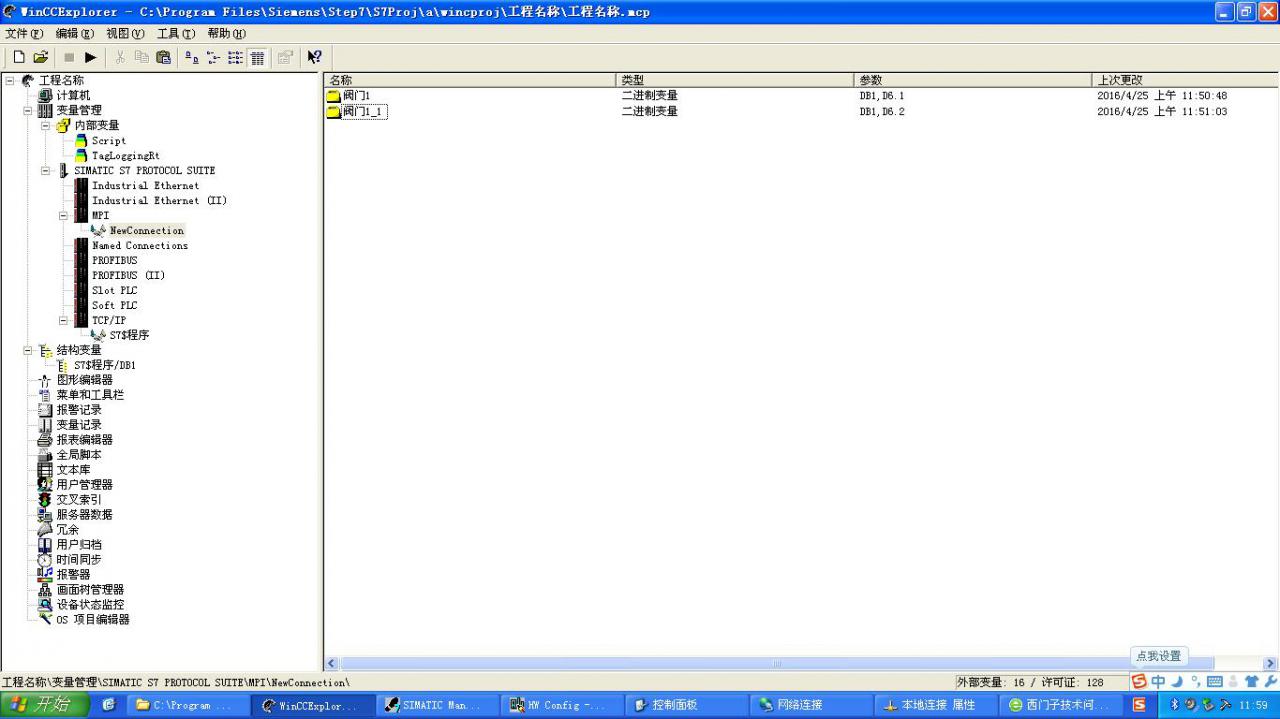This screenshot has height=719, width=1280.
Task: Select 菜单和工具栏 editor entry
Action: (x=90, y=395)
